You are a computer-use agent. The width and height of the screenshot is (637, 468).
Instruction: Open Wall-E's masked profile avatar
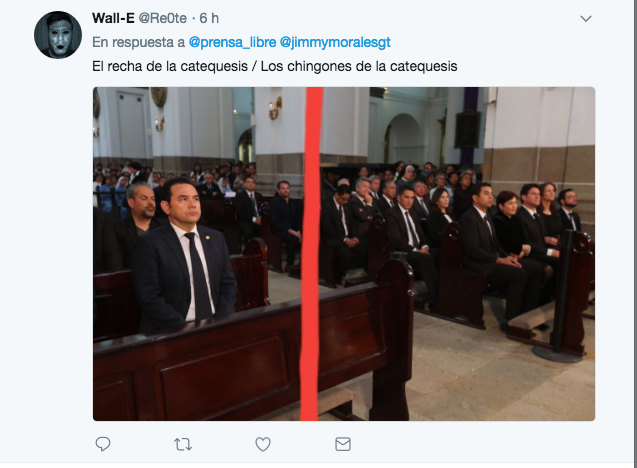point(58,35)
